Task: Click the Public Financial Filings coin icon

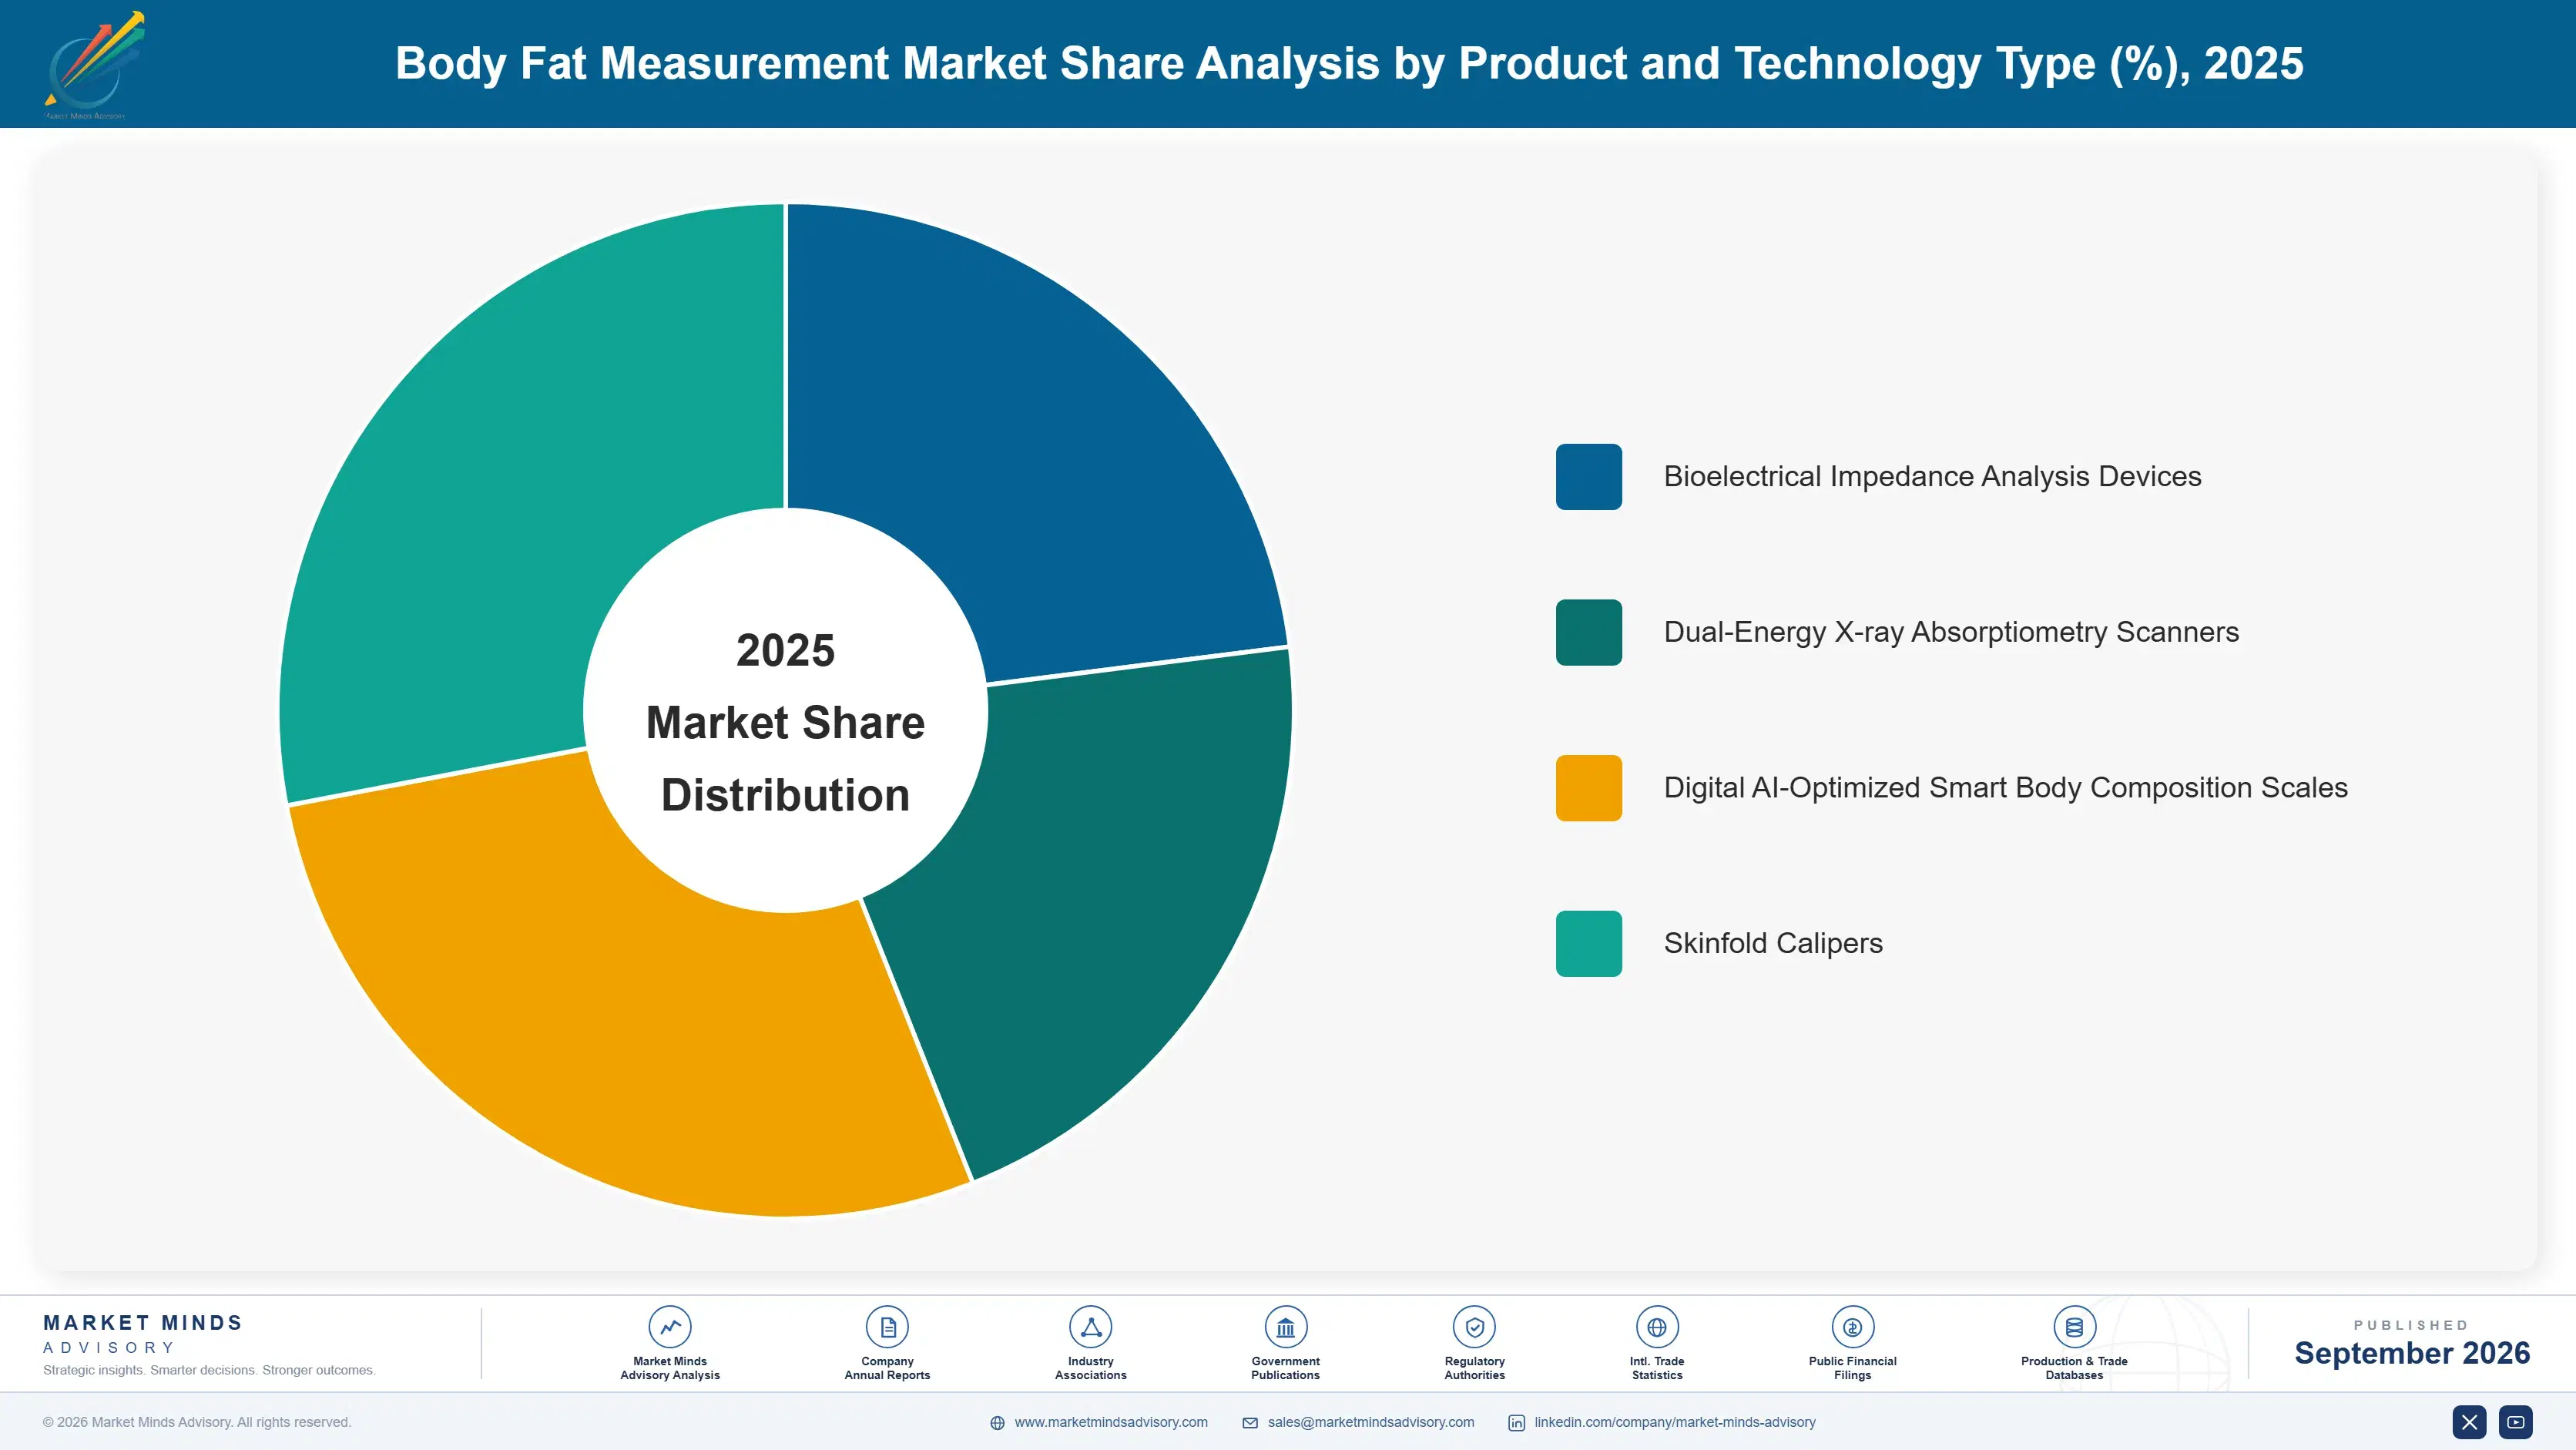Action: [1852, 1327]
